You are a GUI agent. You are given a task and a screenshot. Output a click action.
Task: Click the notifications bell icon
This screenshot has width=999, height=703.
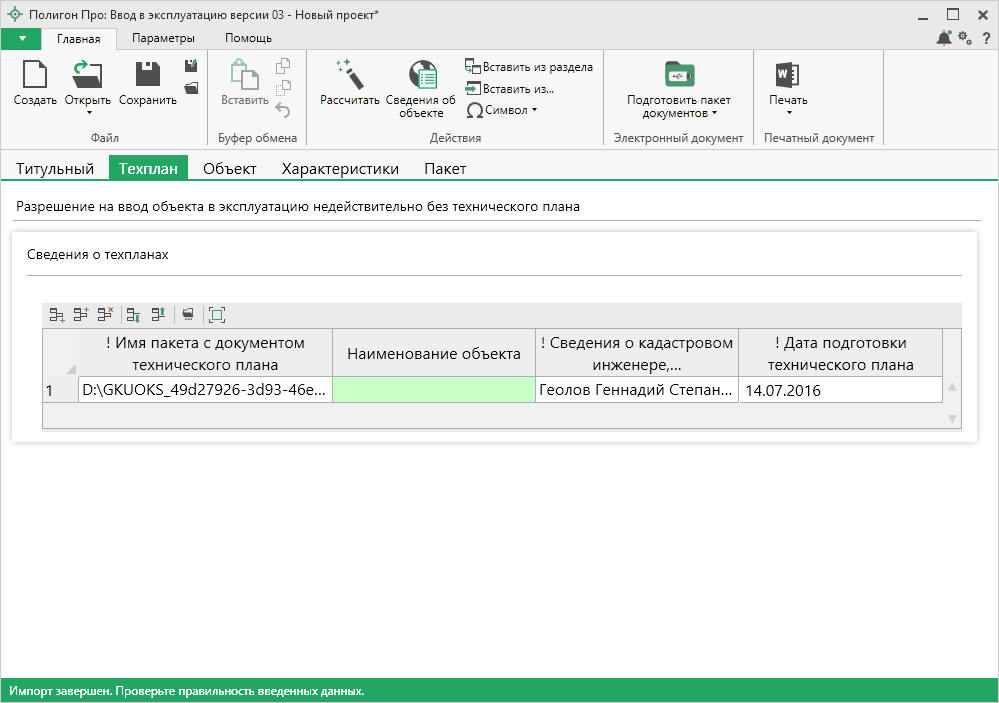pos(943,38)
